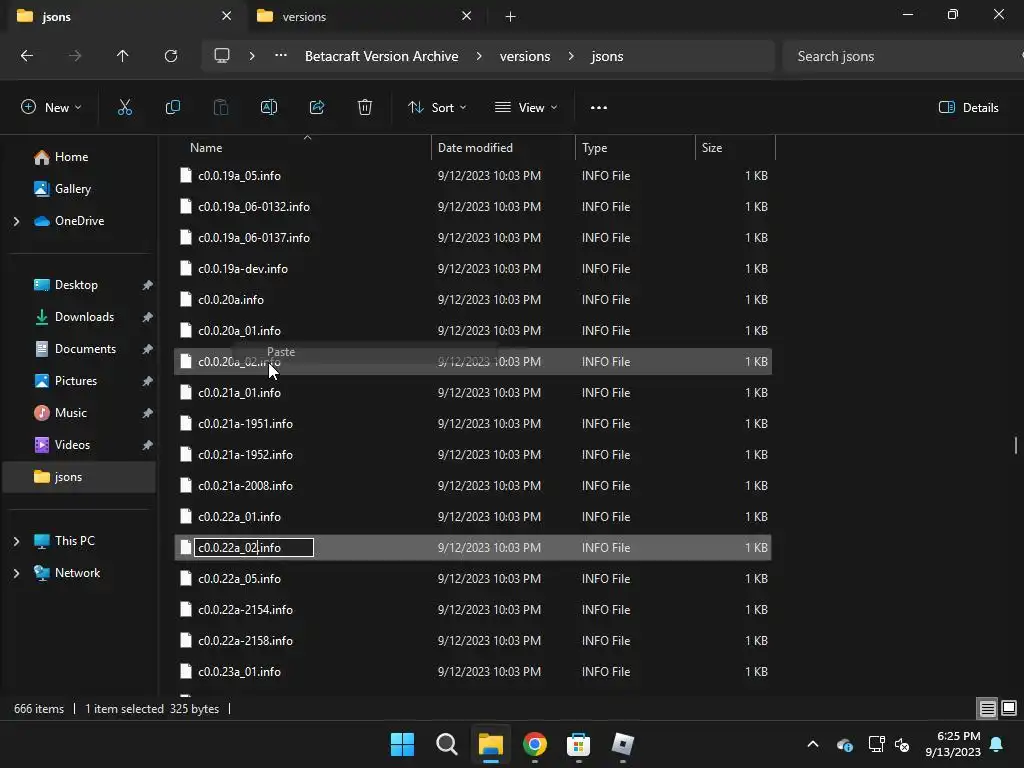The image size is (1024, 768).
Task: Click the rename field for c0.0.22a_02.info
Action: 254,547
